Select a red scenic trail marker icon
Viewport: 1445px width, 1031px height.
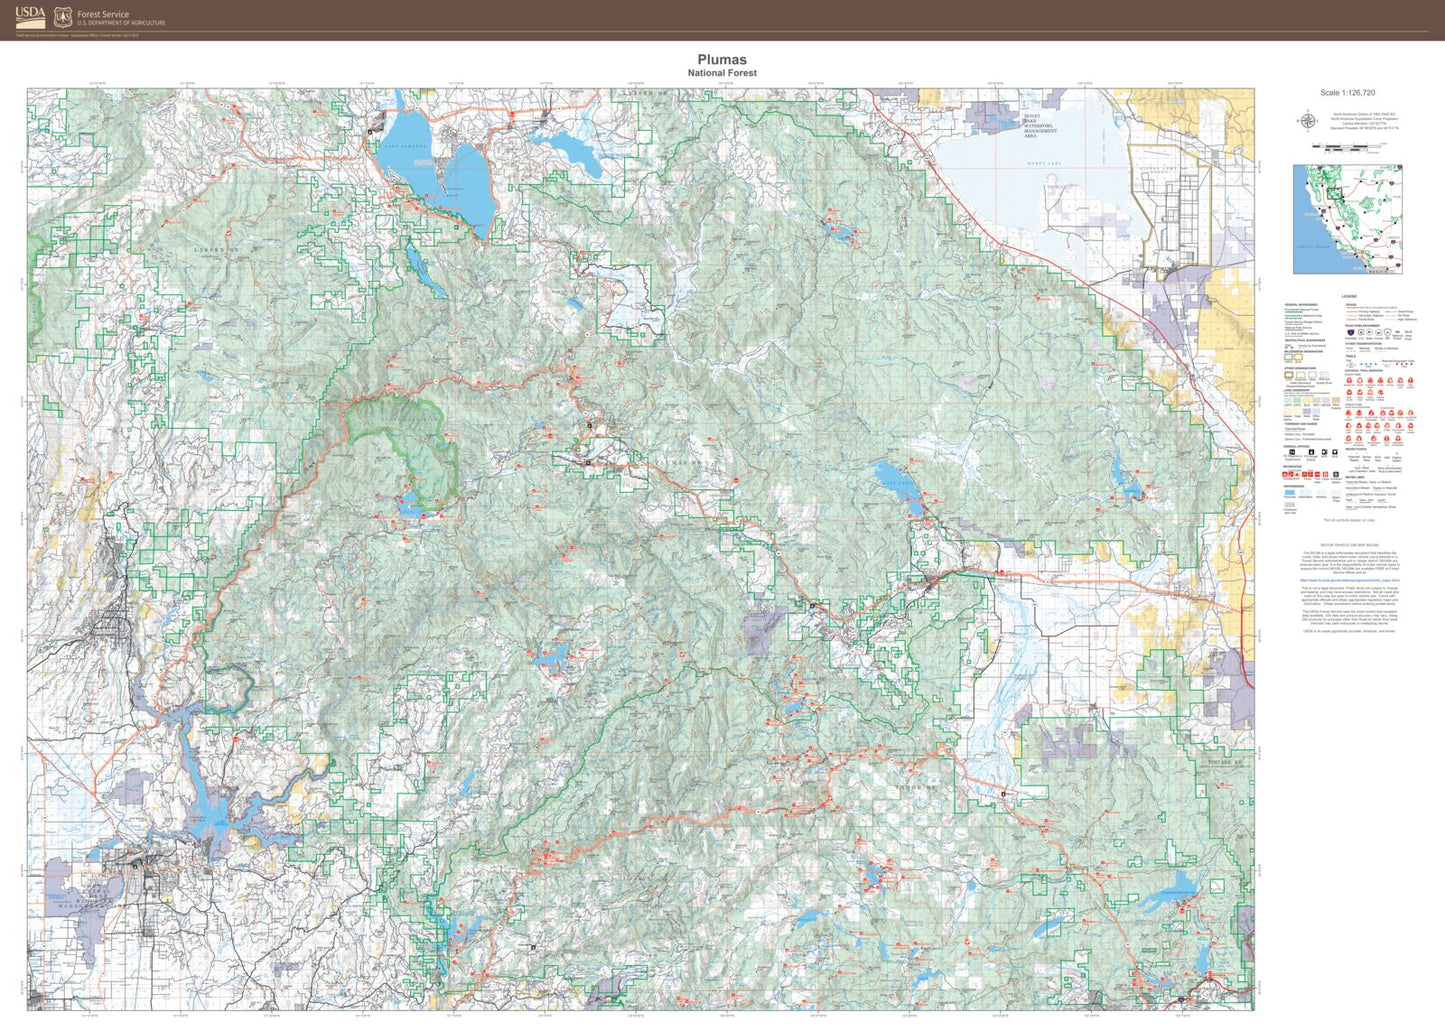point(1349,382)
